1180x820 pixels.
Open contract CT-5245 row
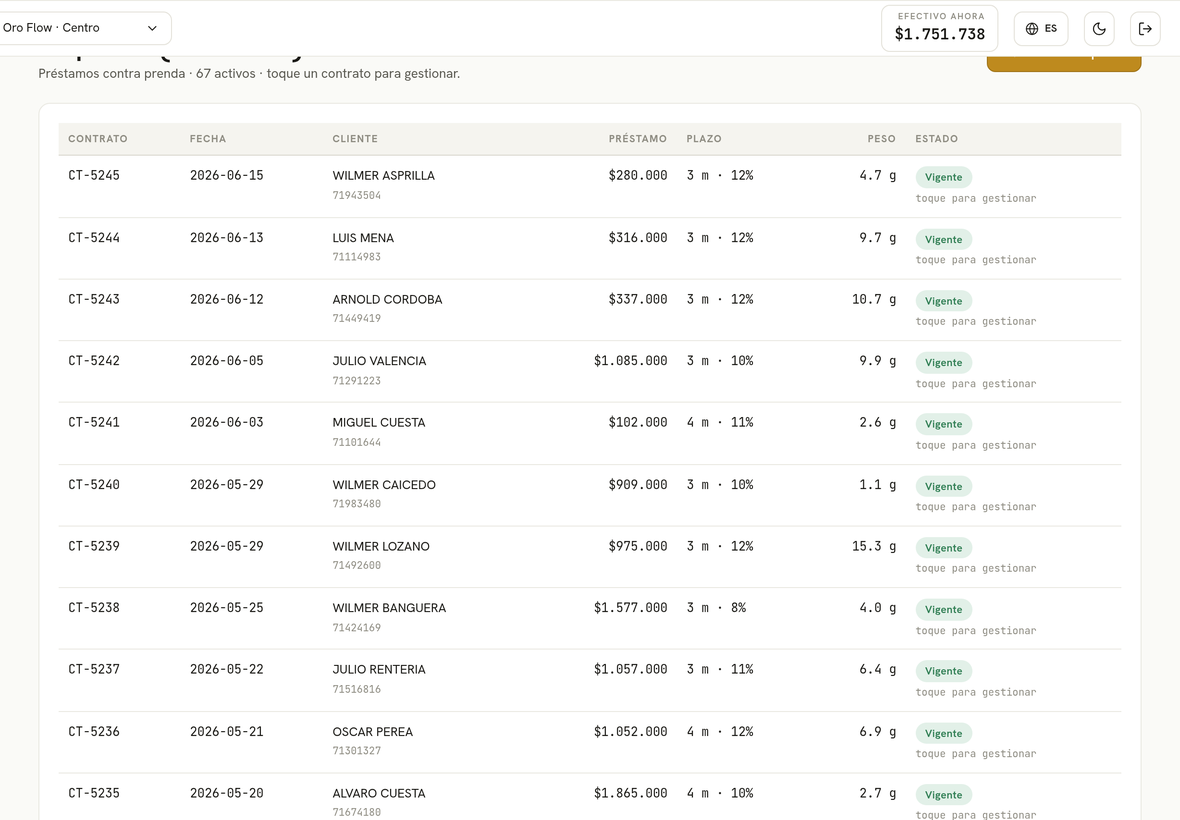(x=590, y=187)
